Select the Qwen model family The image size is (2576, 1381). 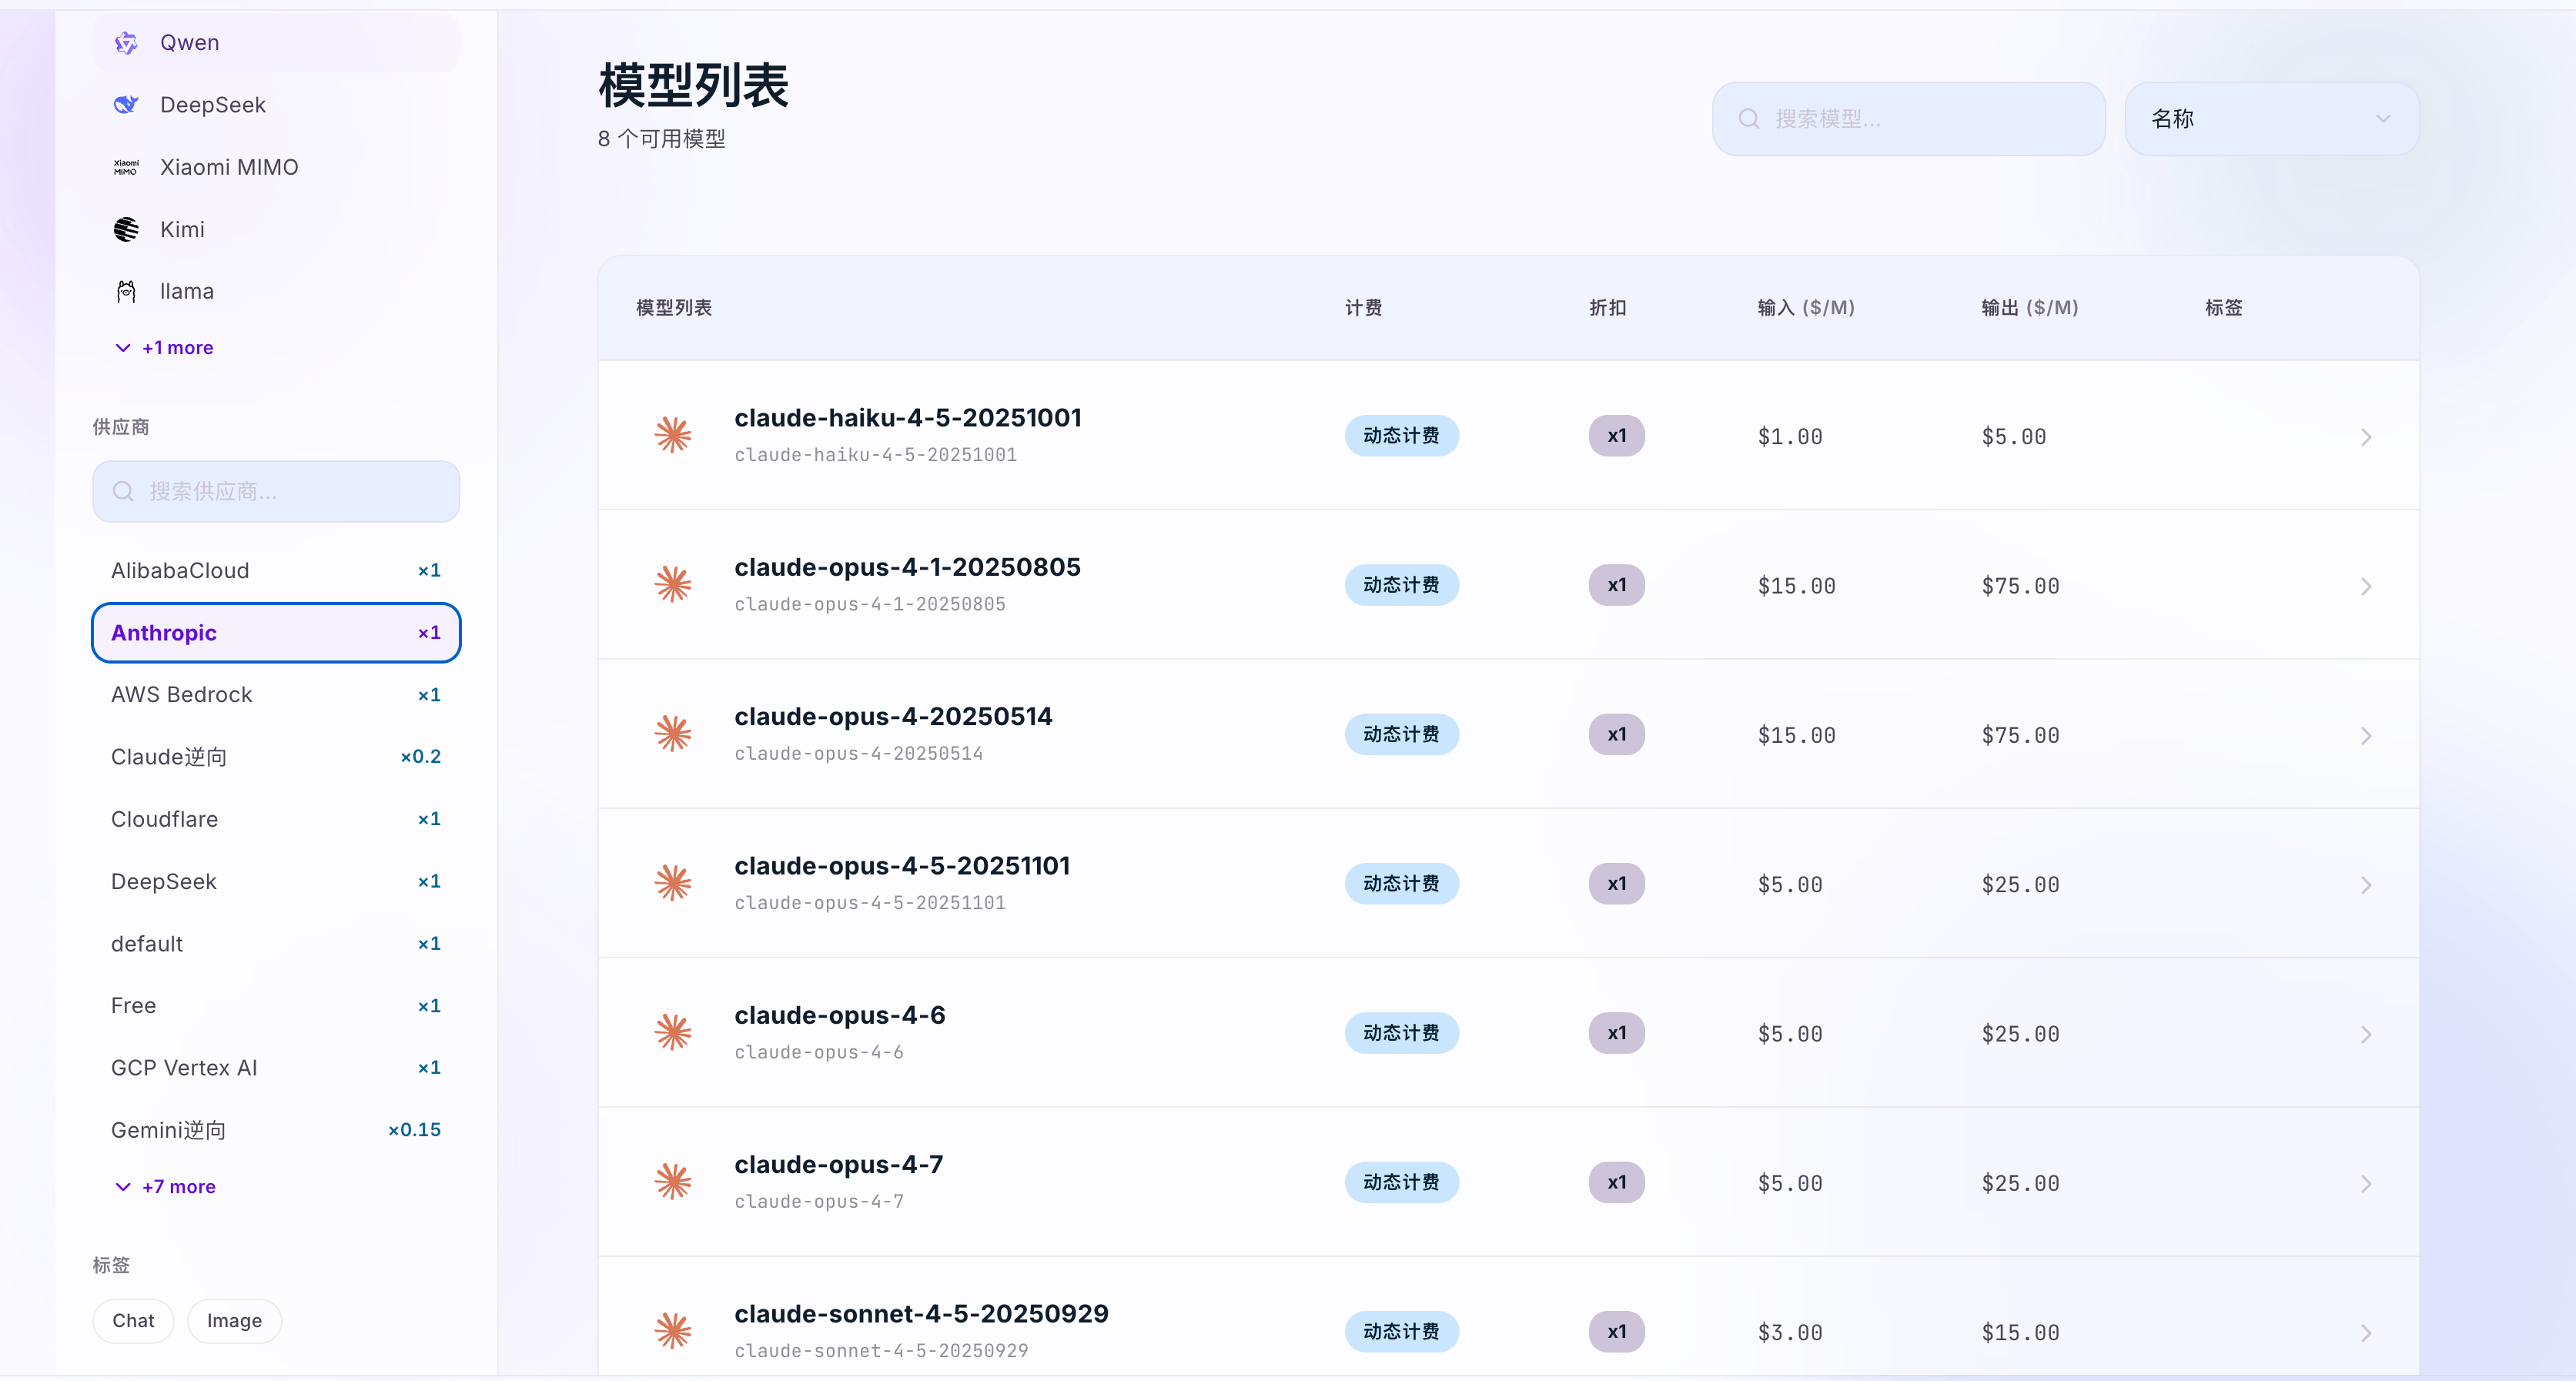tap(276, 43)
